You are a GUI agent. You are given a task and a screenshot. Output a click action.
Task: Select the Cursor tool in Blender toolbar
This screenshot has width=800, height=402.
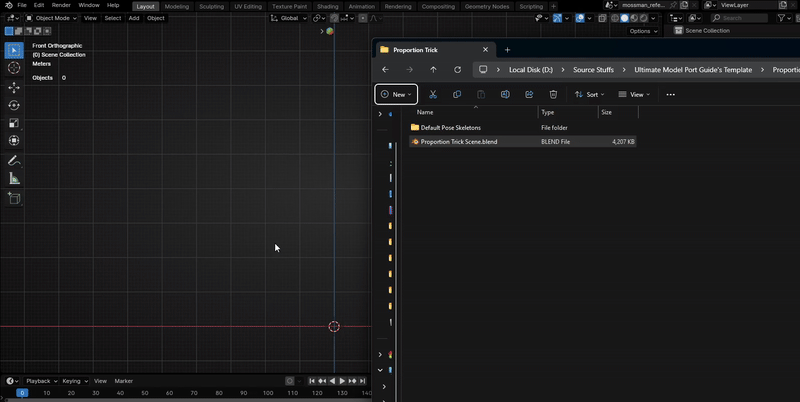pos(14,68)
